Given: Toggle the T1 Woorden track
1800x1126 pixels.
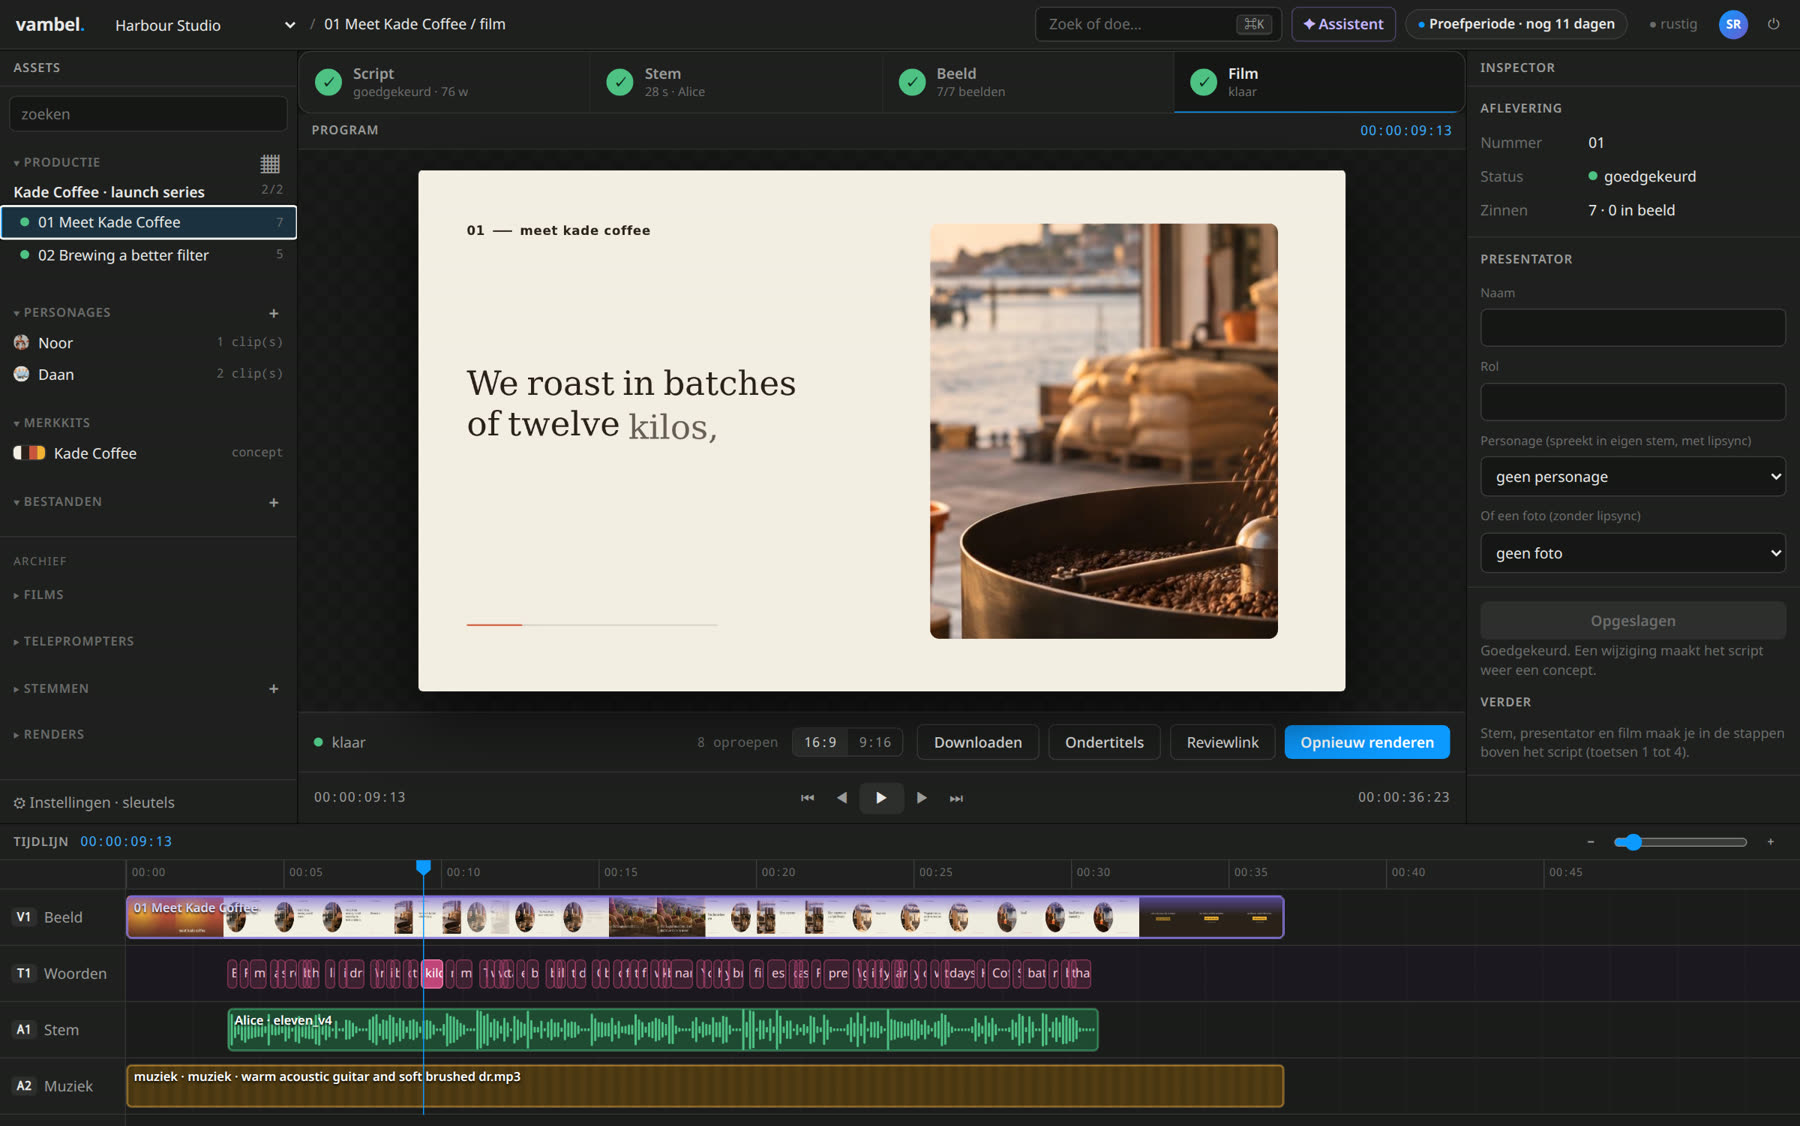Looking at the screenshot, I should click(x=24, y=973).
